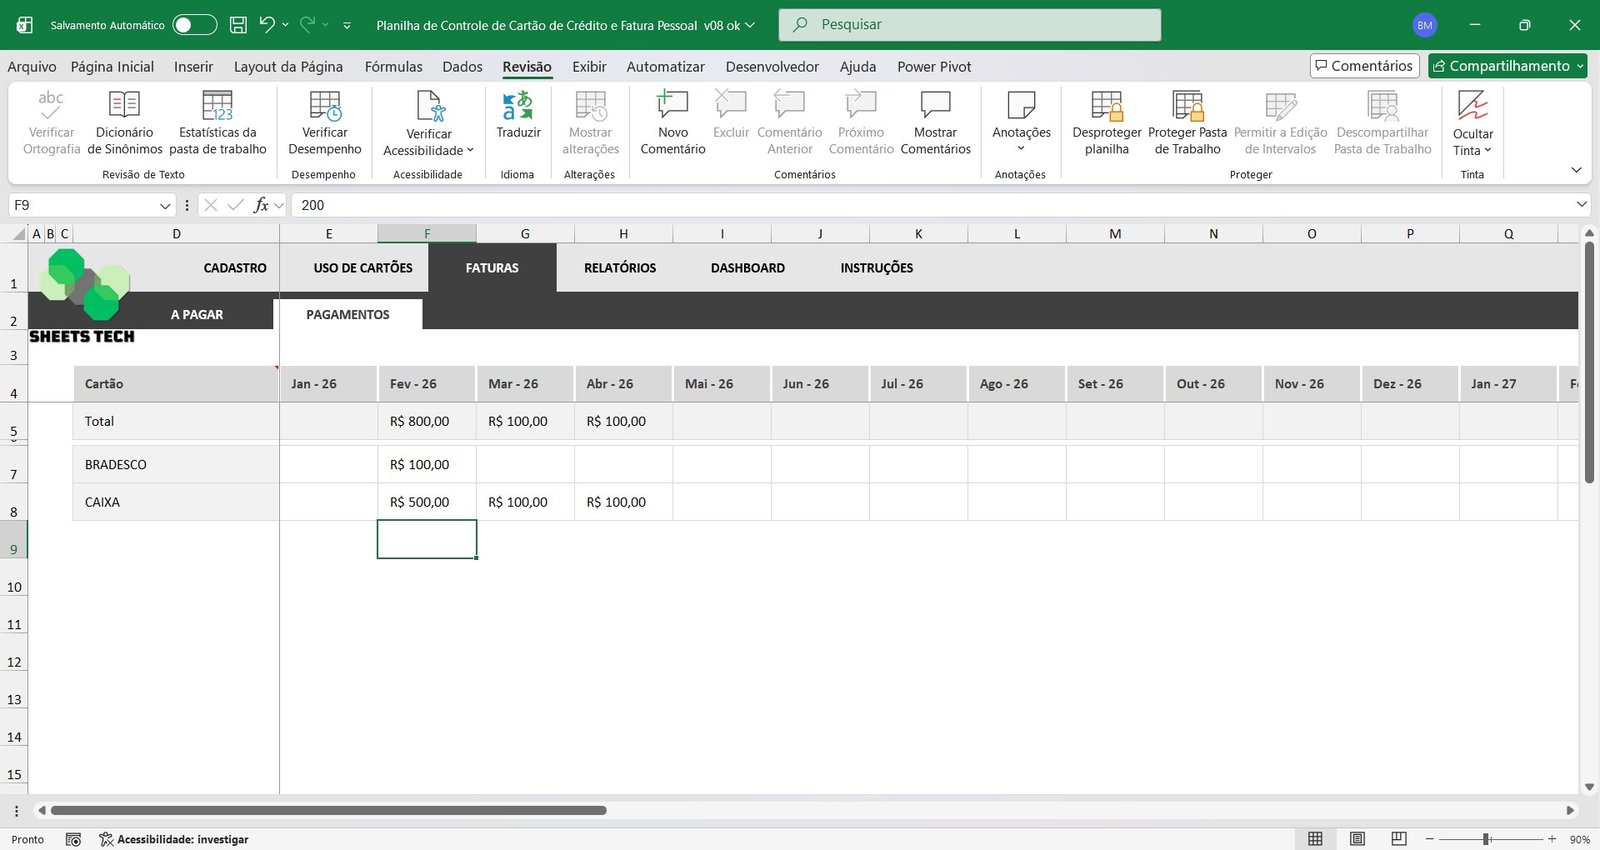Image resolution: width=1600 pixels, height=850 pixels.
Task: Click the Dicionário de Sinônimos icon
Action: tap(124, 106)
